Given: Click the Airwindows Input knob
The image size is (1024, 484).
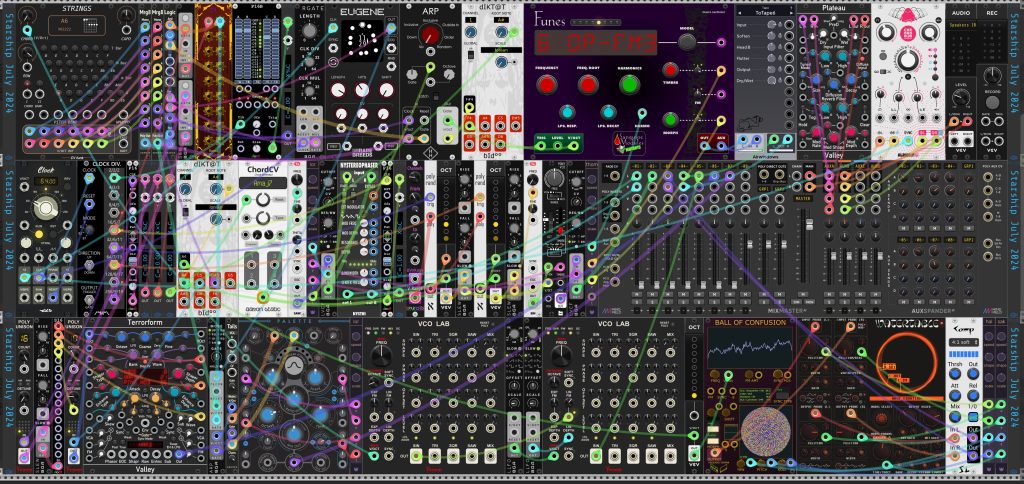Looking at the screenshot, I should tap(773, 24).
